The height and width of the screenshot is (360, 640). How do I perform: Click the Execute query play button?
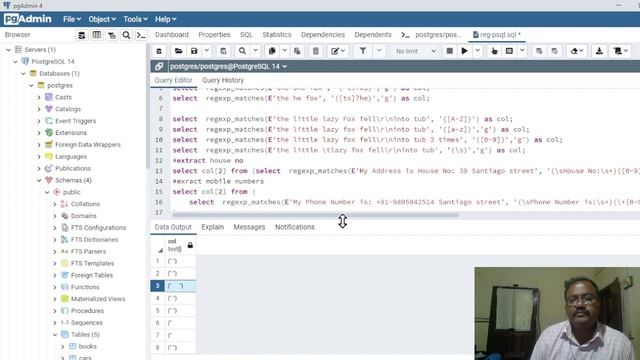(x=464, y=51)
